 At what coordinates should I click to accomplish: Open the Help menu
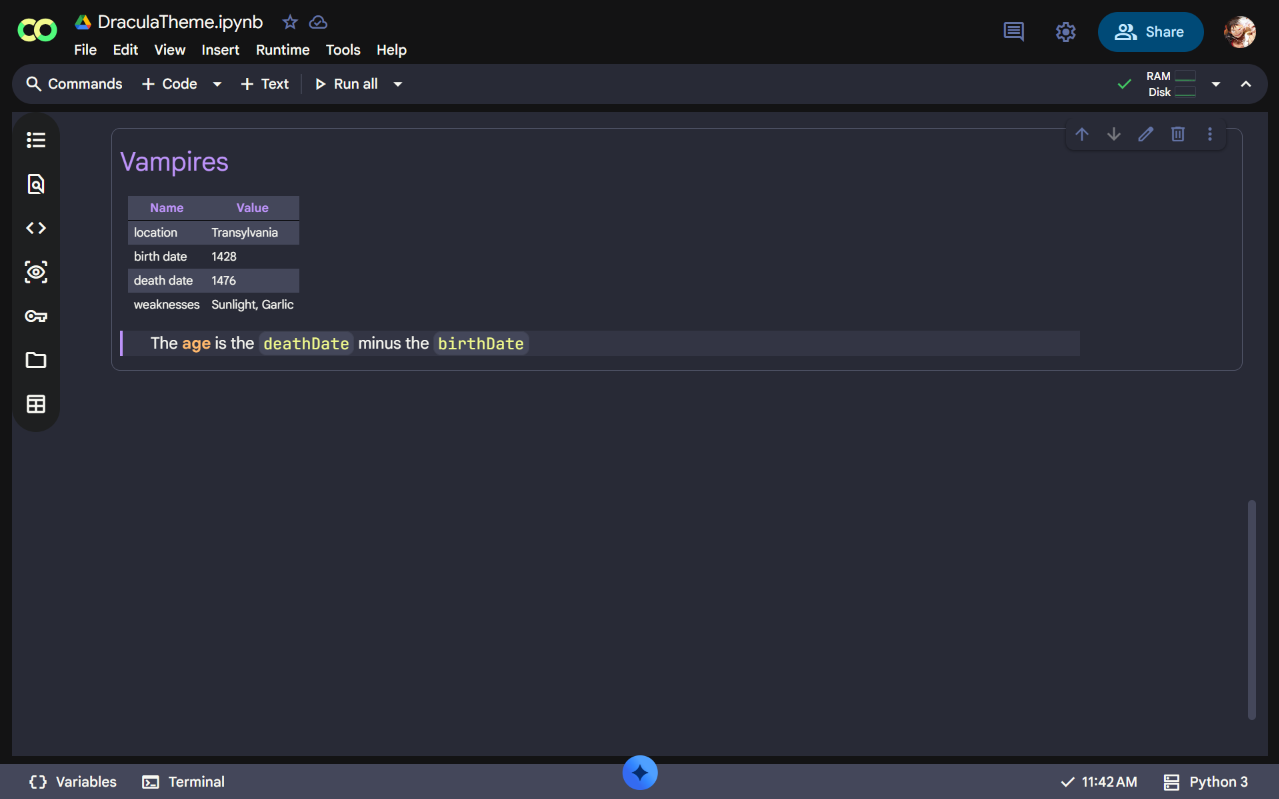pyautogui.click(x=392, y=50)
